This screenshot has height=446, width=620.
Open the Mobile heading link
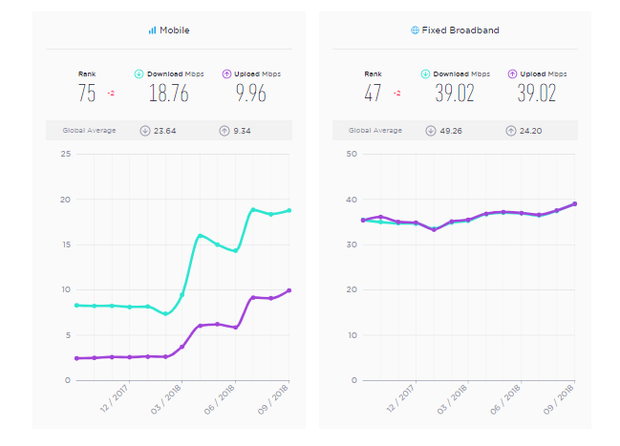(x=174, y=31)
